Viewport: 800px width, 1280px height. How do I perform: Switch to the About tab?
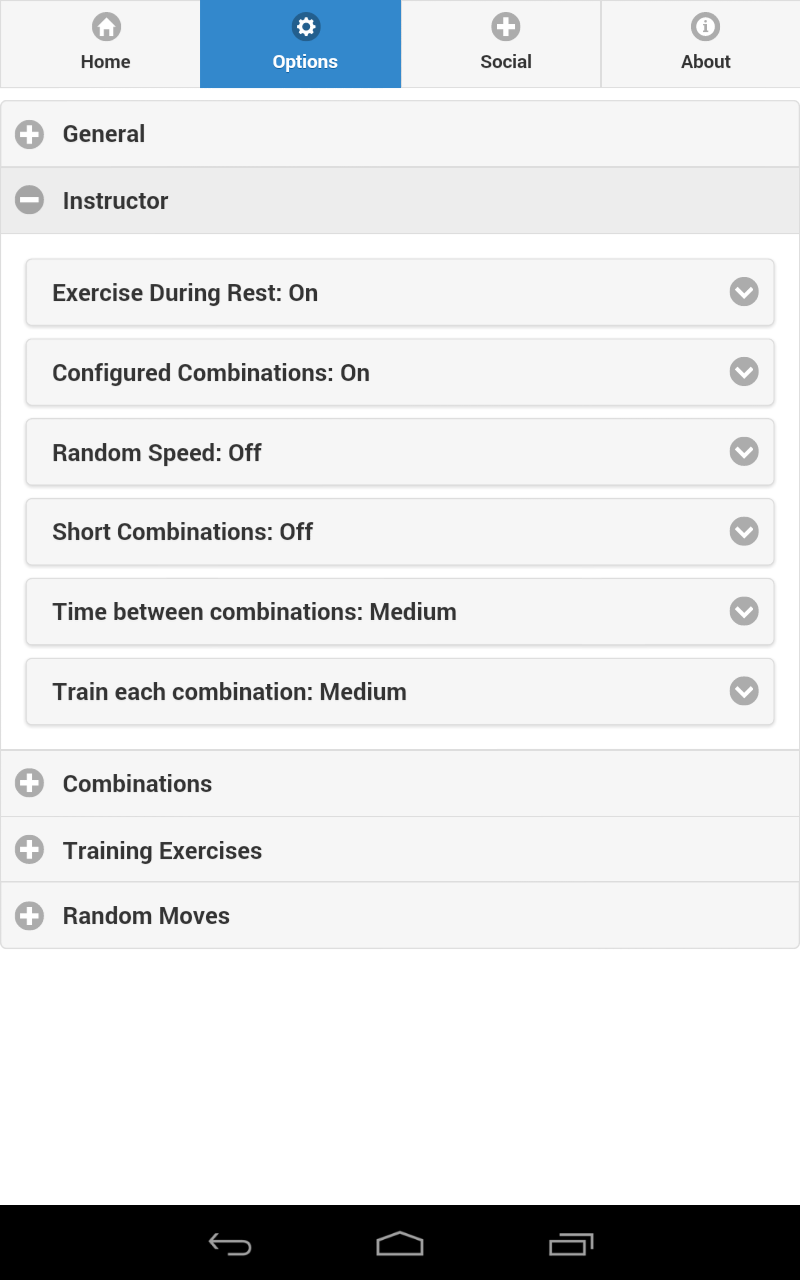(x=706, y=45)
